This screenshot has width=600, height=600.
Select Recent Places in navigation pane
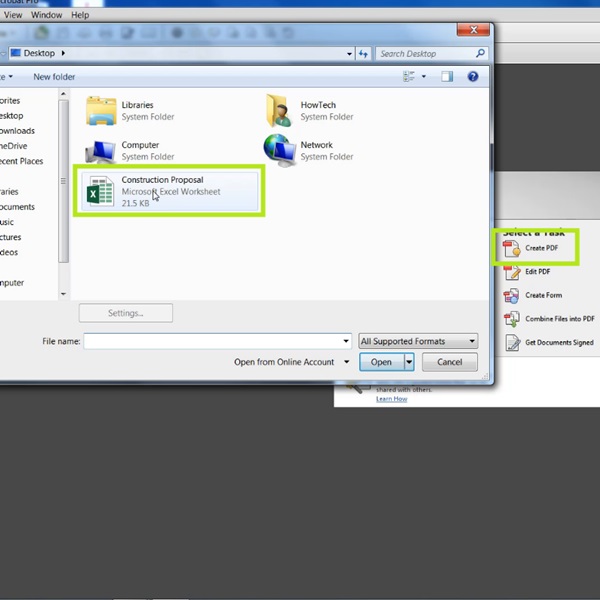click(21, 161)
